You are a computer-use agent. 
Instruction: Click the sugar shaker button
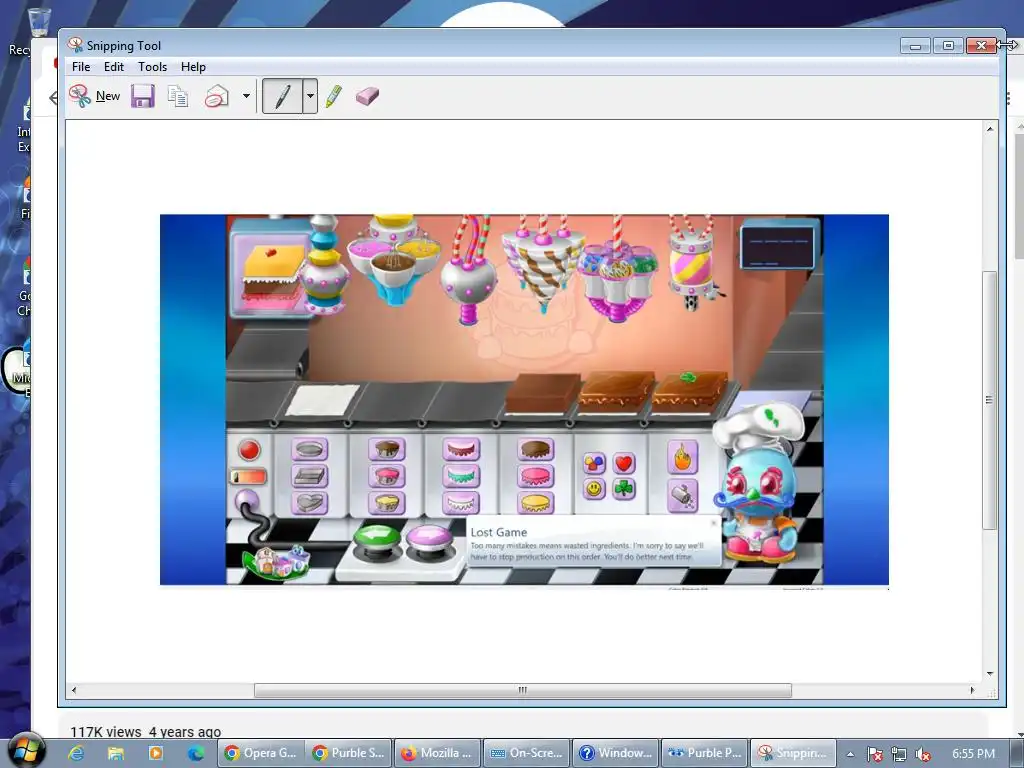tap(682, 496)
